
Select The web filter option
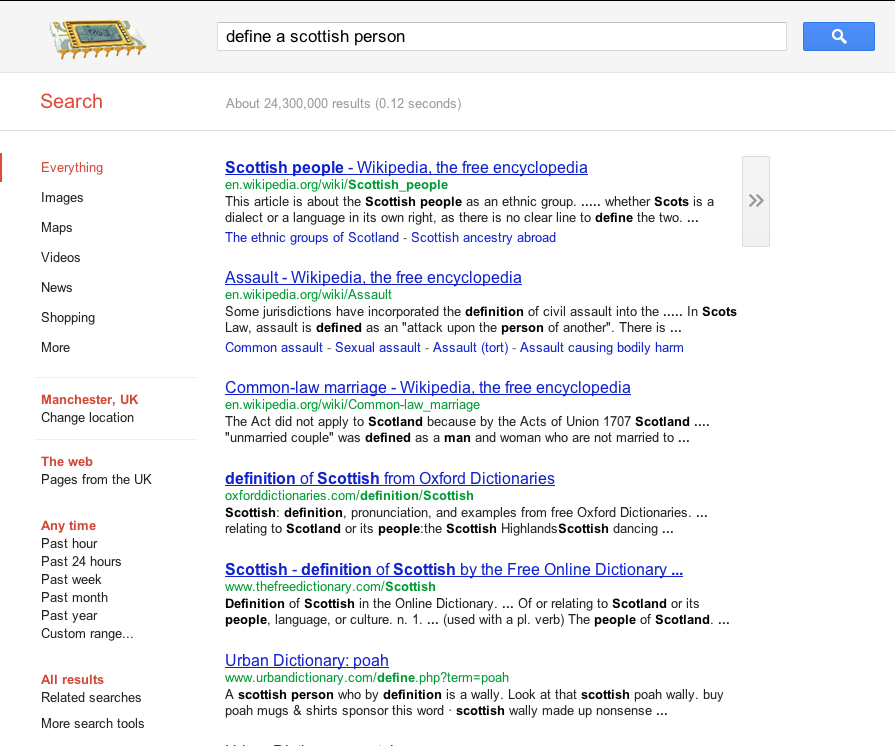67,461
